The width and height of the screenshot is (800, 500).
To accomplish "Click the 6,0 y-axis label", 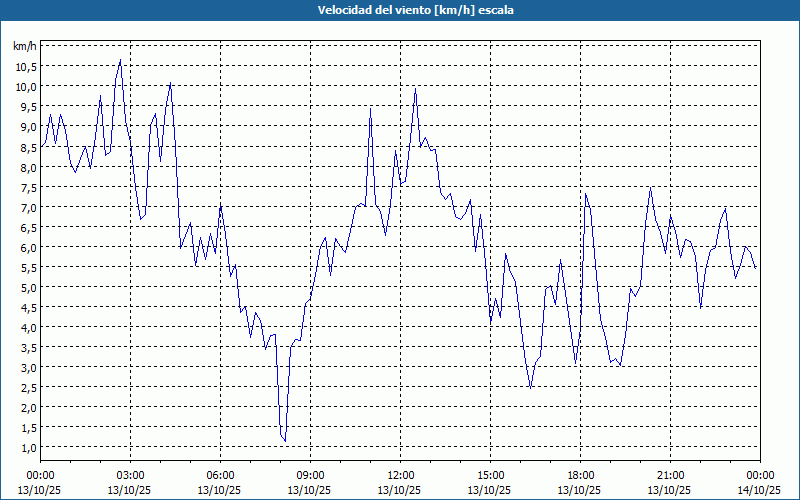I will [x=26, y=247].
